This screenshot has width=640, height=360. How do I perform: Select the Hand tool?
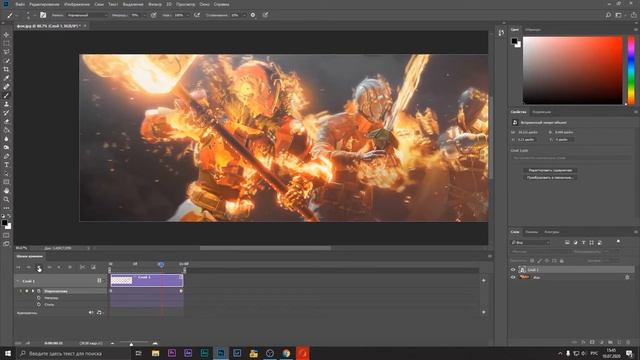[6, 191]
